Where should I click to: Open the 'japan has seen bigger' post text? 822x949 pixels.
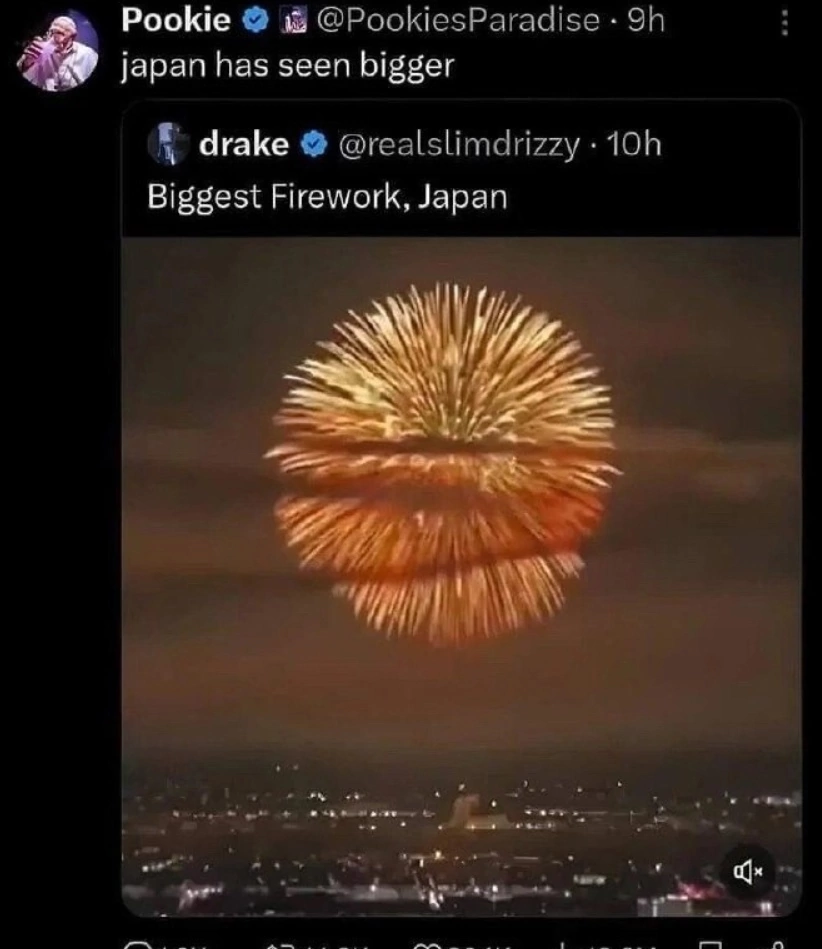point(288,65)
